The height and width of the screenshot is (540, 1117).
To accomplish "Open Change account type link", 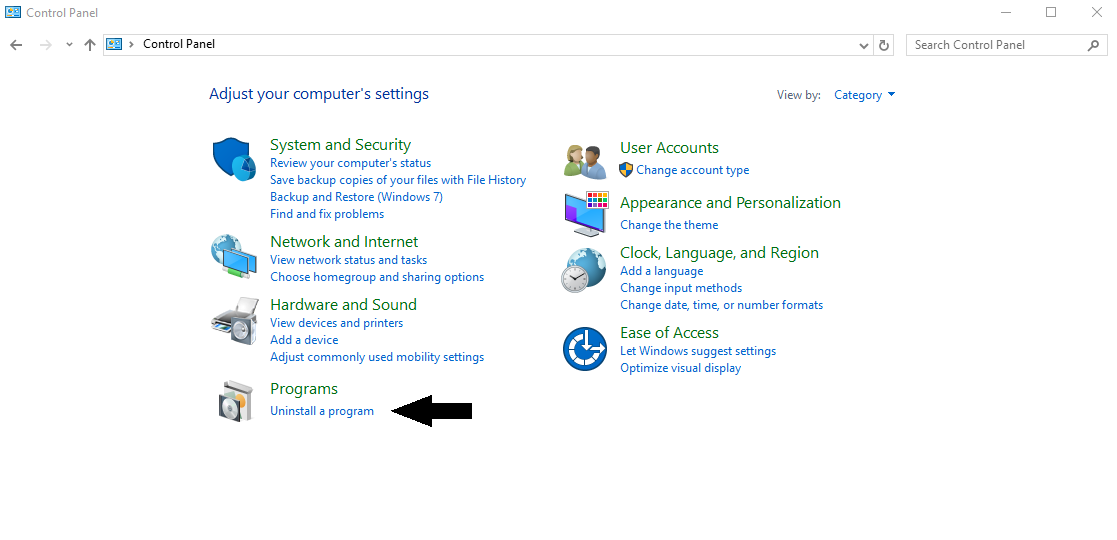I will (x=692, y=170).
